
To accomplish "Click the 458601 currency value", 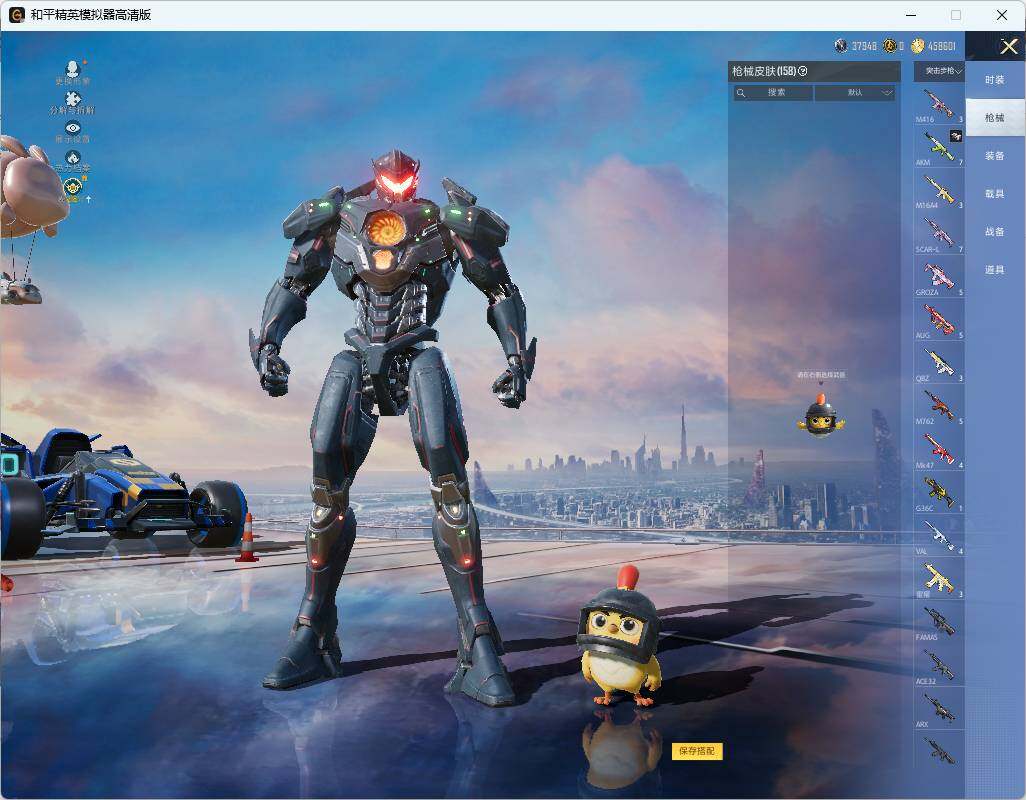I will 942,46.
